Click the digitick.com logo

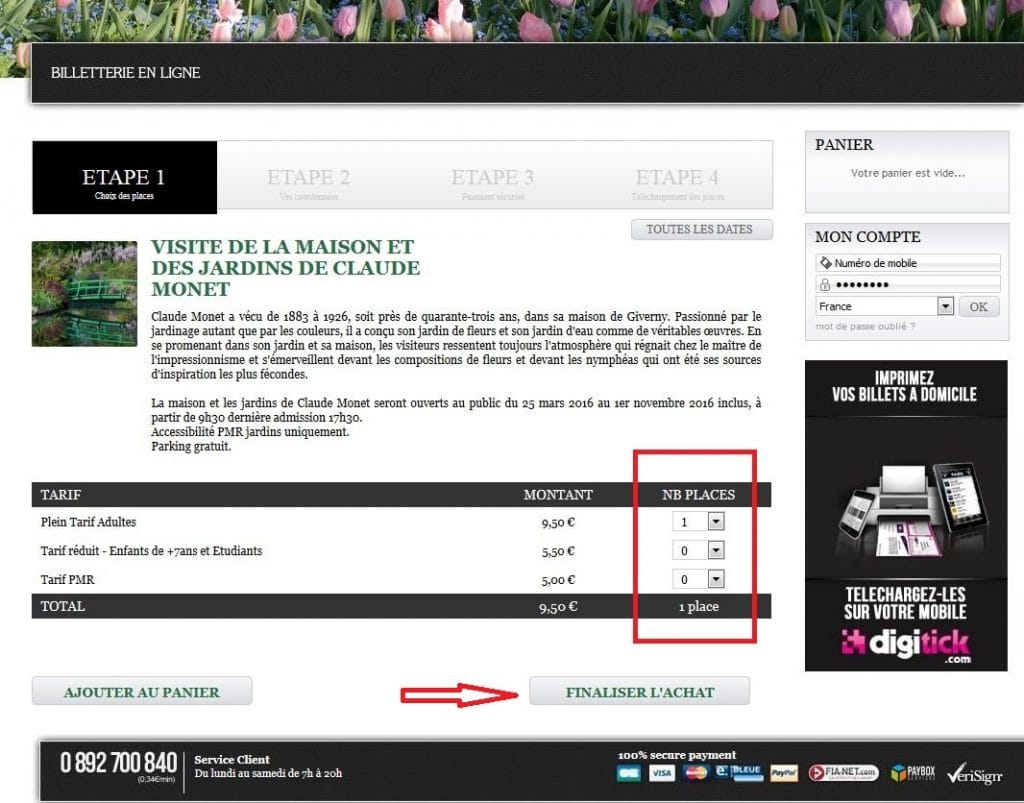(x=905, y=645)
